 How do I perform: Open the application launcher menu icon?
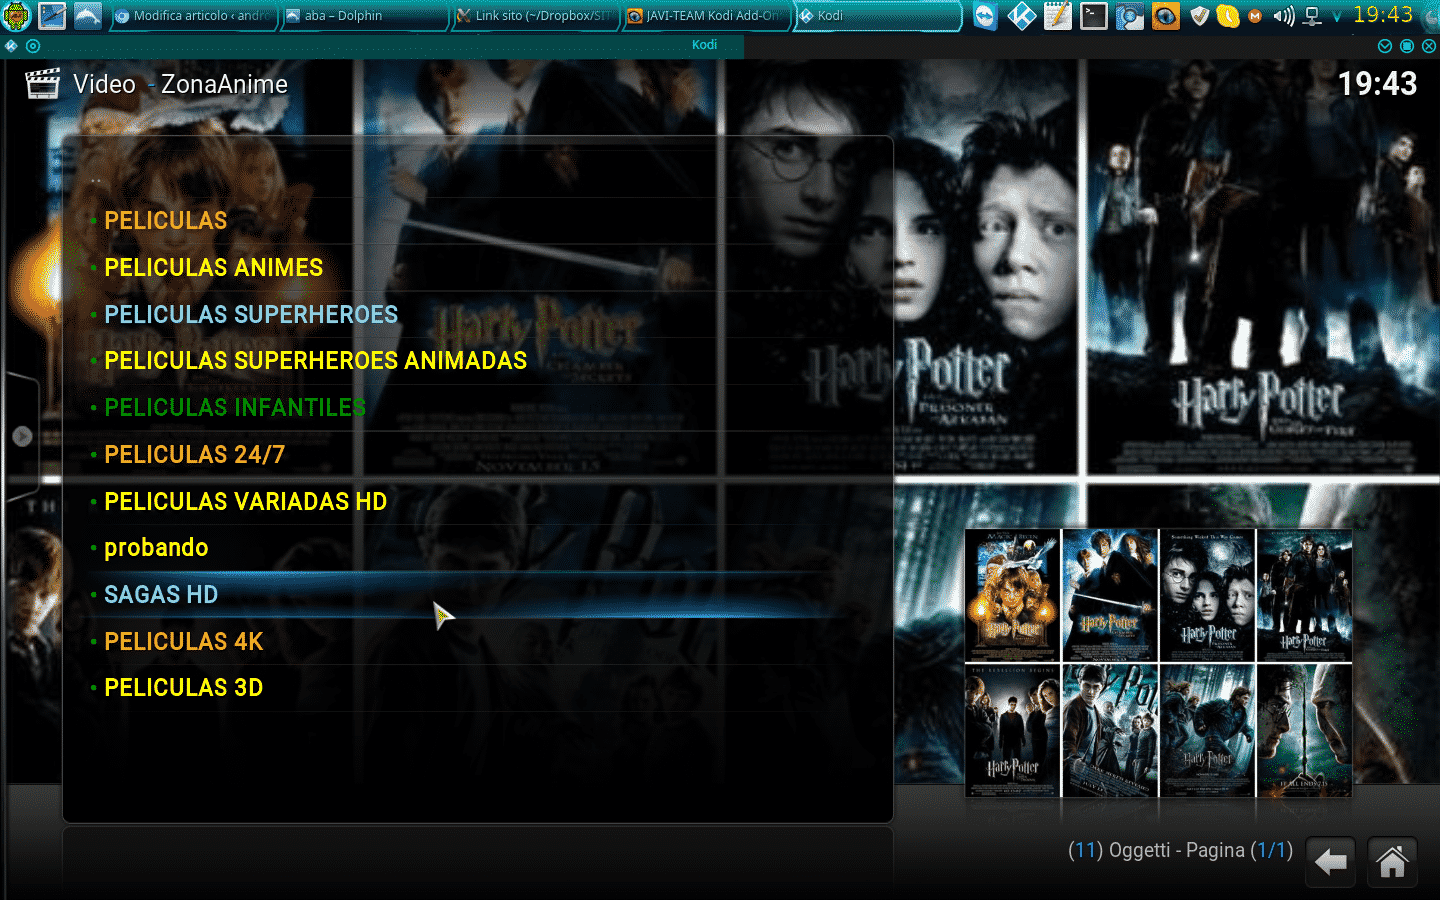pos(17,16)
